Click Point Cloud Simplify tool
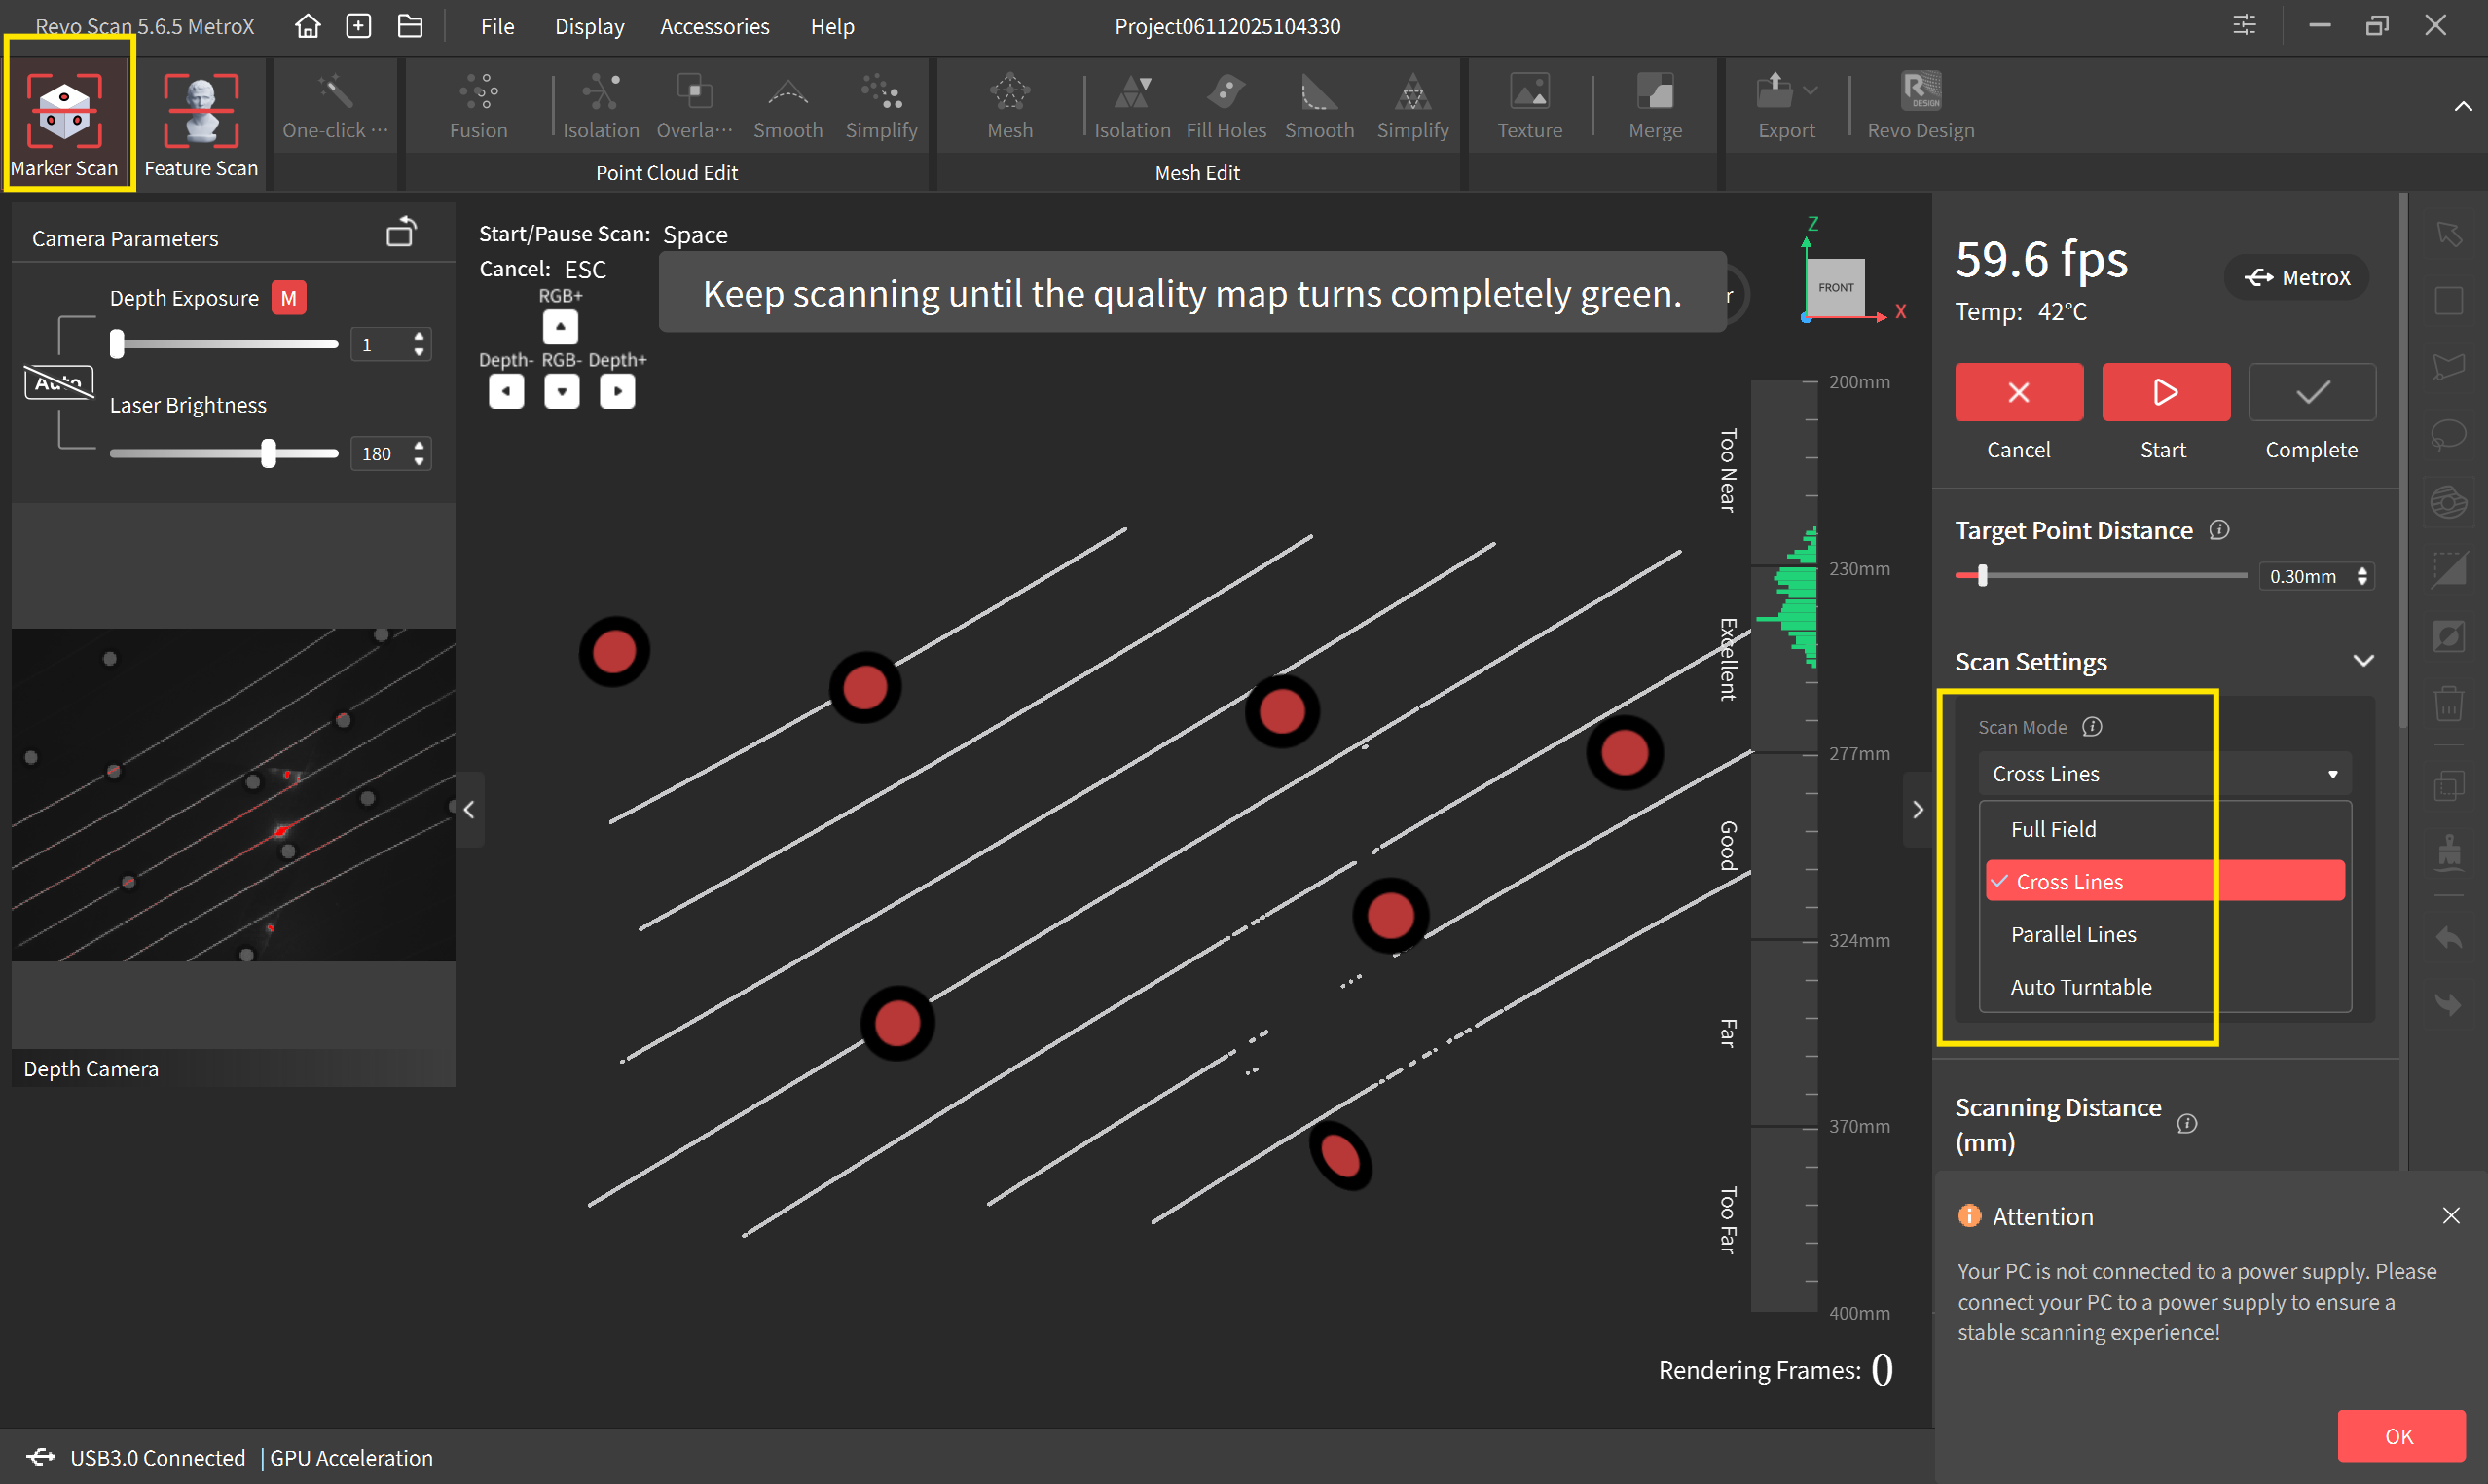Viewport: 2488px width, 1484px height. pos(881,107)
